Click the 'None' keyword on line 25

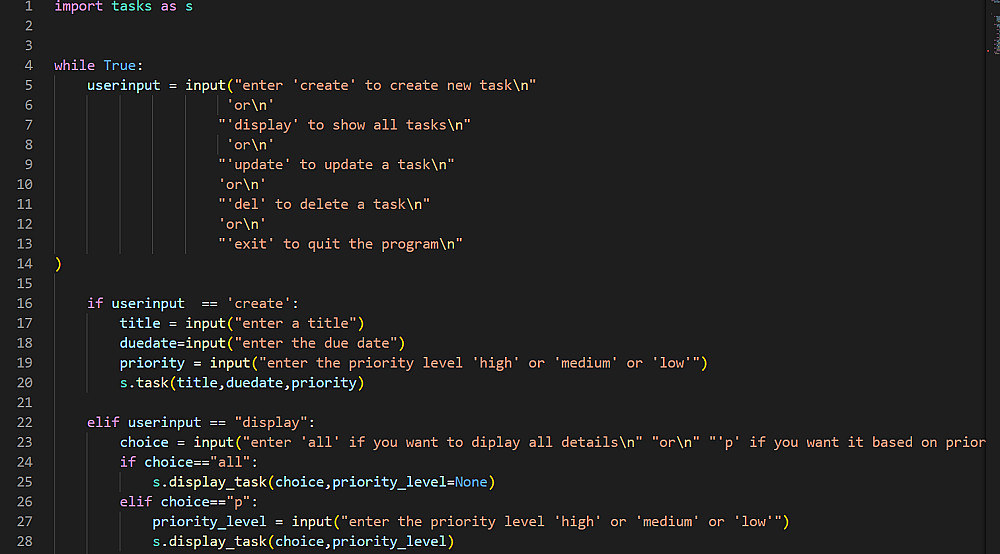point(471,482)
